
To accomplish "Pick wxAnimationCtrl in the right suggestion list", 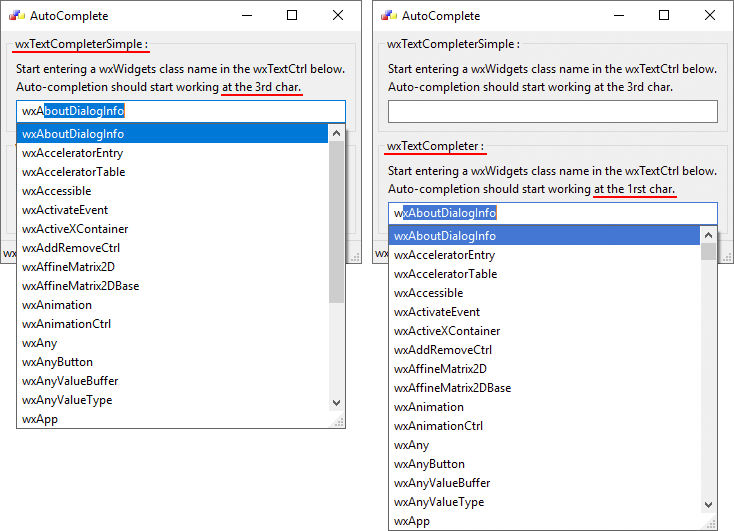I will (x=438, y=426).
